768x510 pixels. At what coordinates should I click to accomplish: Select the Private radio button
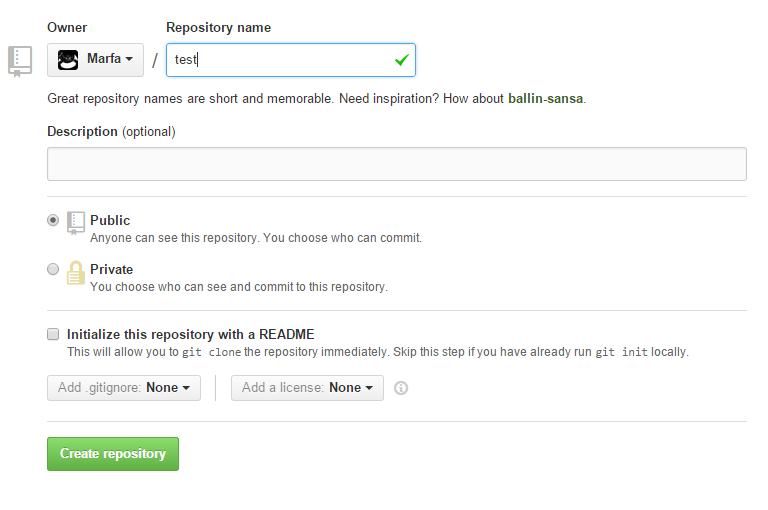pyautogui.click(x=53, y=269)
